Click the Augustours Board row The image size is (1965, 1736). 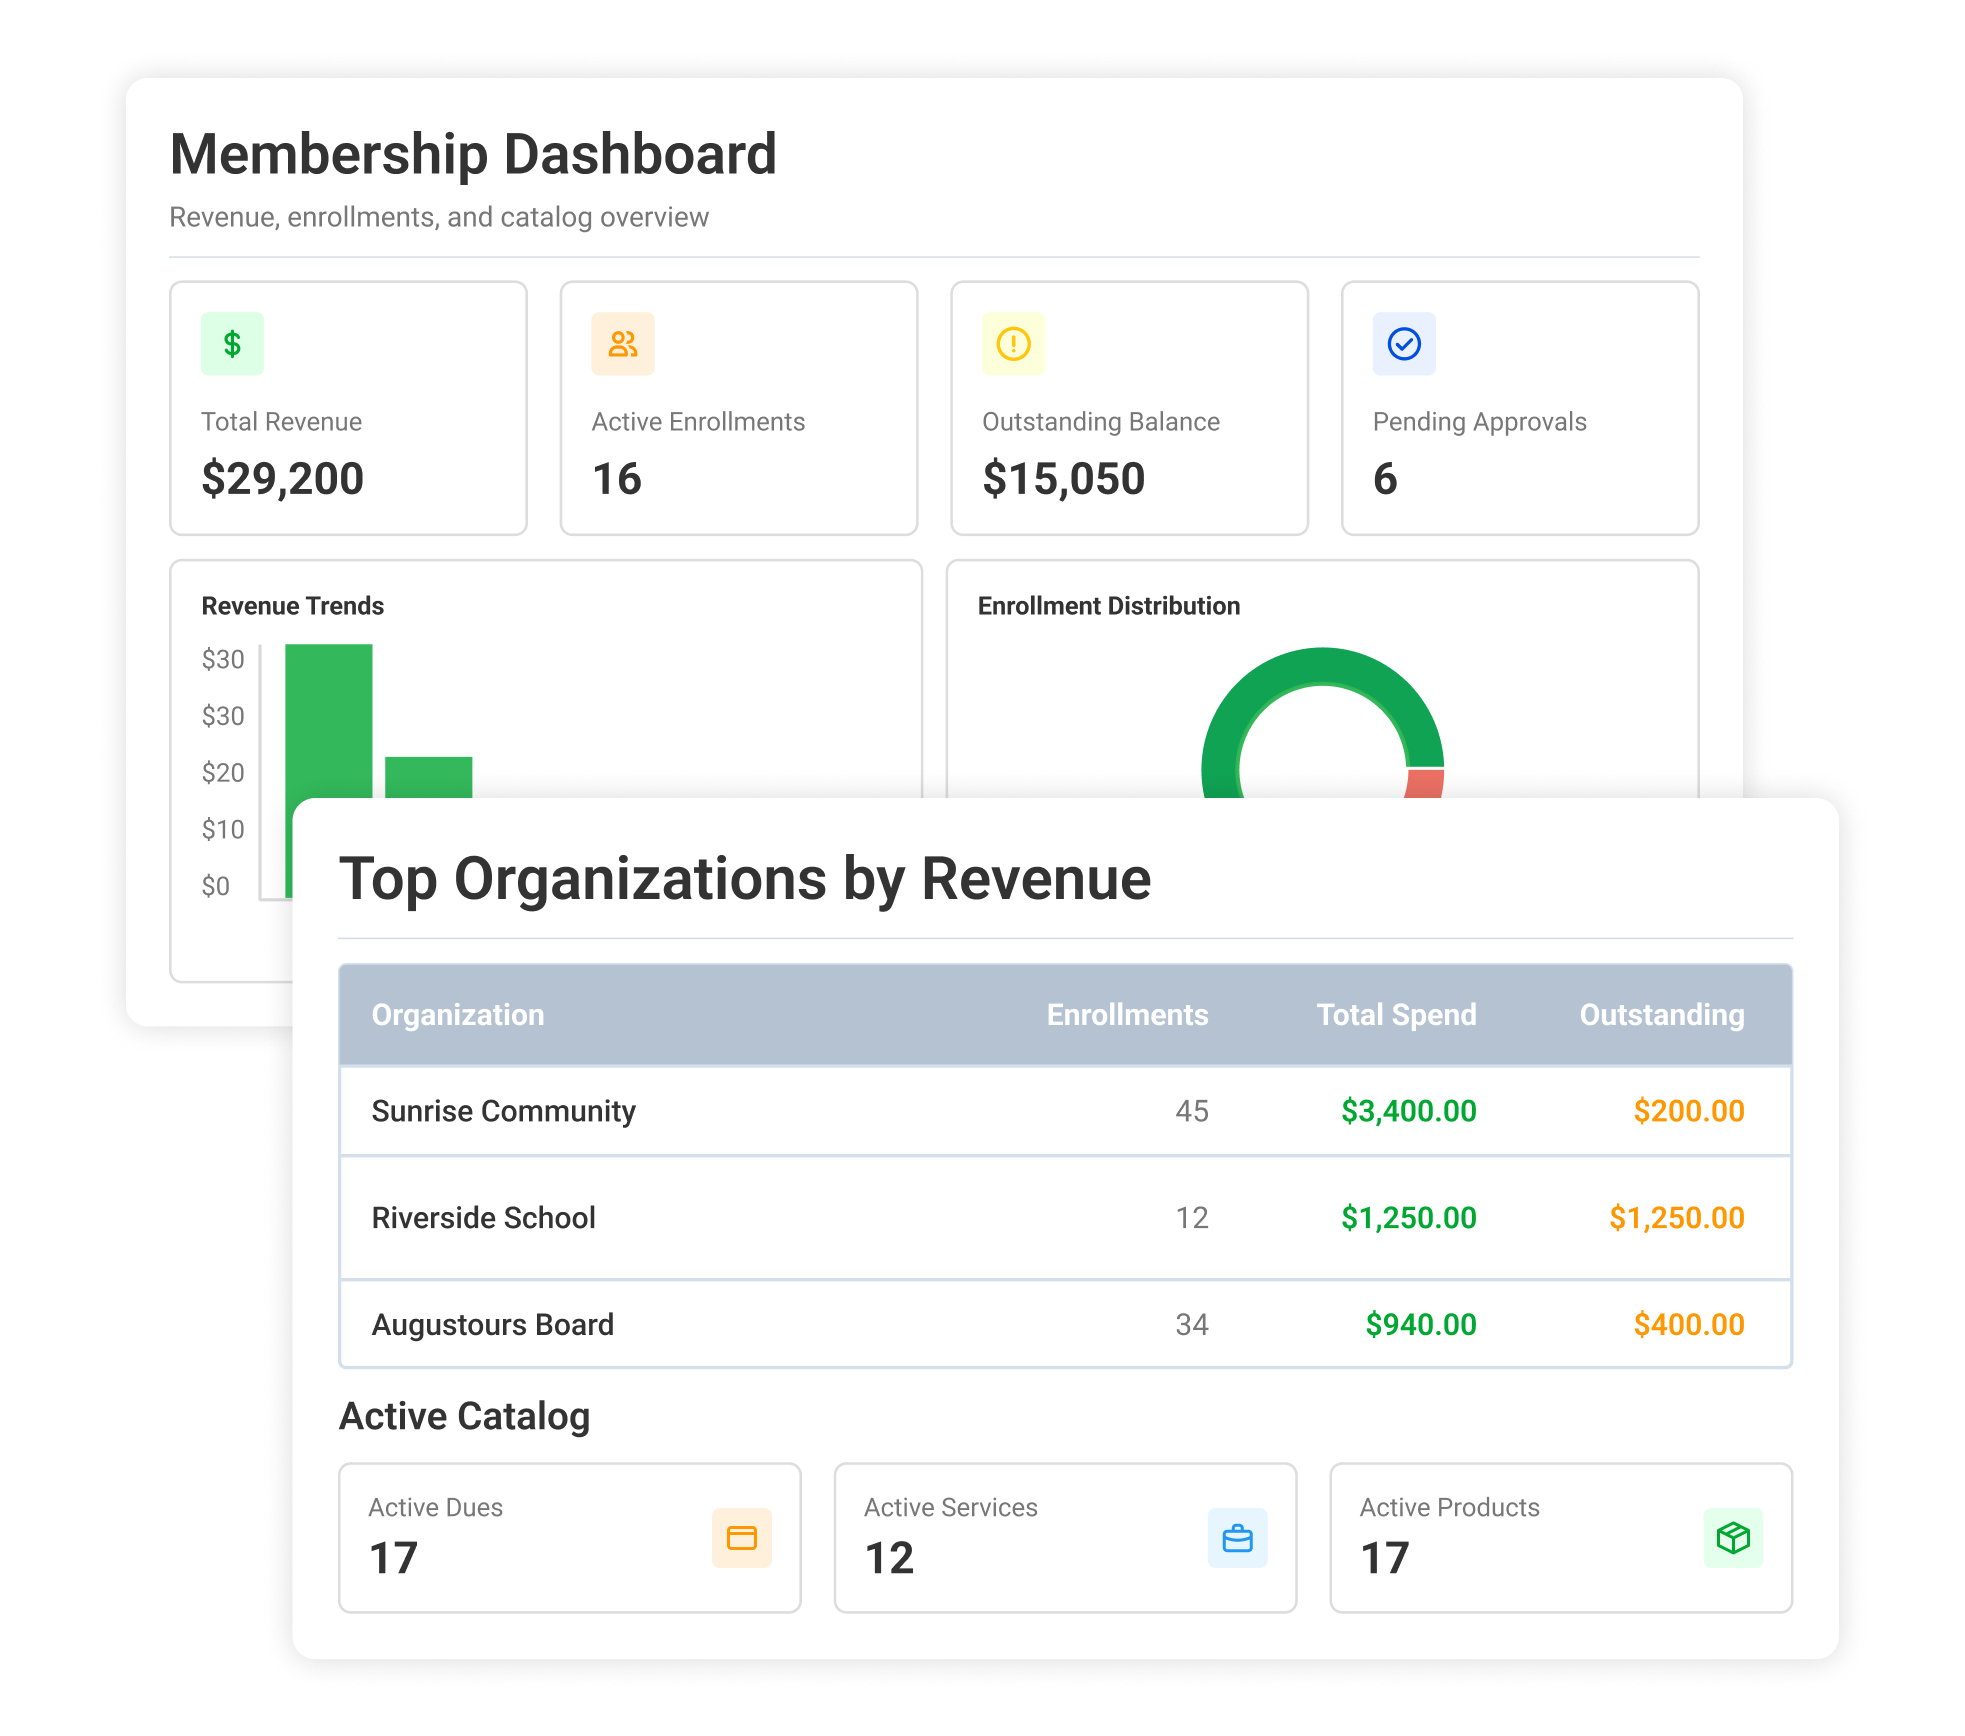pyautogui.click(x=493, y=1324)
